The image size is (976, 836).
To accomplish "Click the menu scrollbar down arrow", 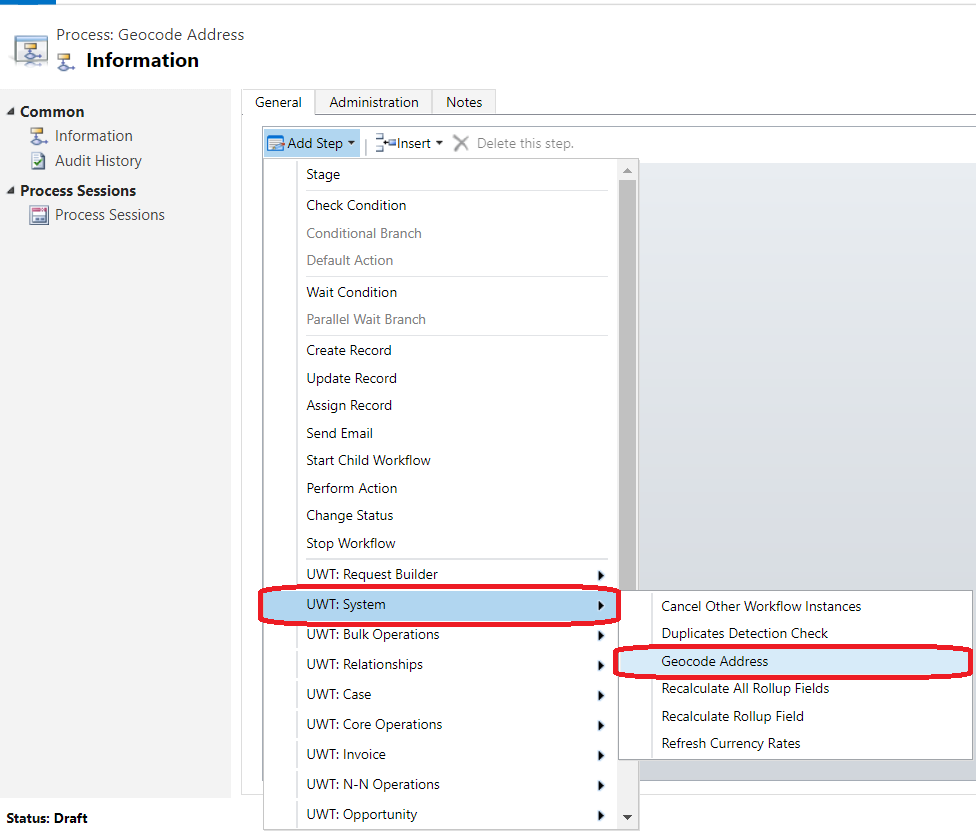I will [x=627, y=817].
